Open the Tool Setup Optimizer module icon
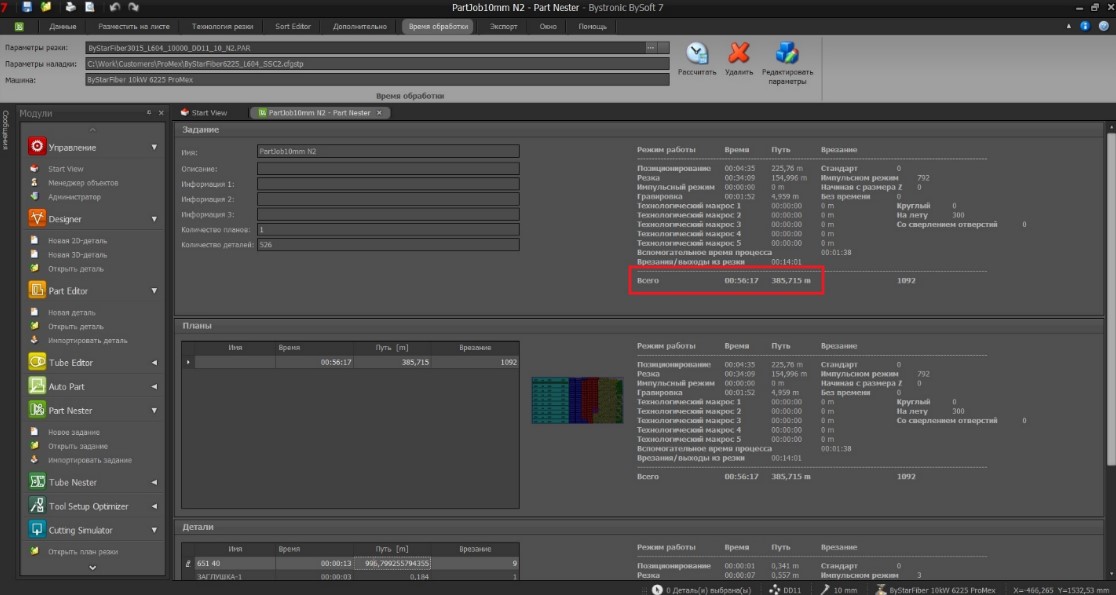The image size is (1116, 595). click(37, 506)
